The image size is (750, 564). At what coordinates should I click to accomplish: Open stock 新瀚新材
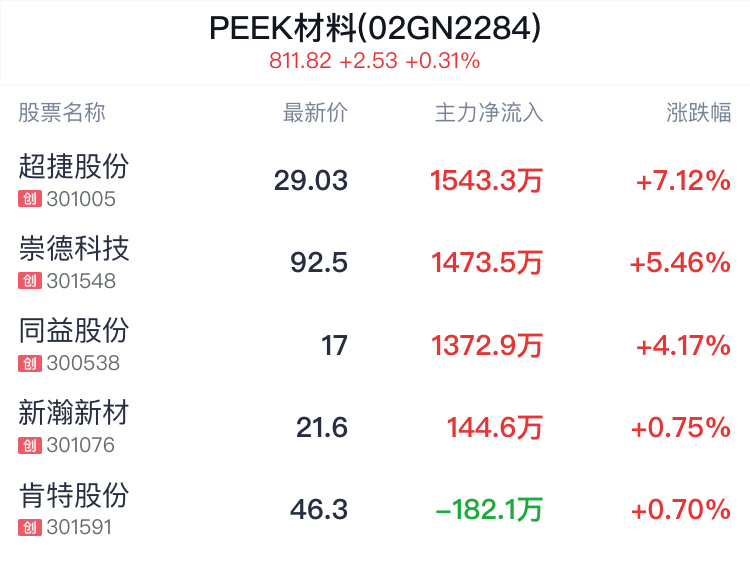pyautogui.click(x=74, y=413)
